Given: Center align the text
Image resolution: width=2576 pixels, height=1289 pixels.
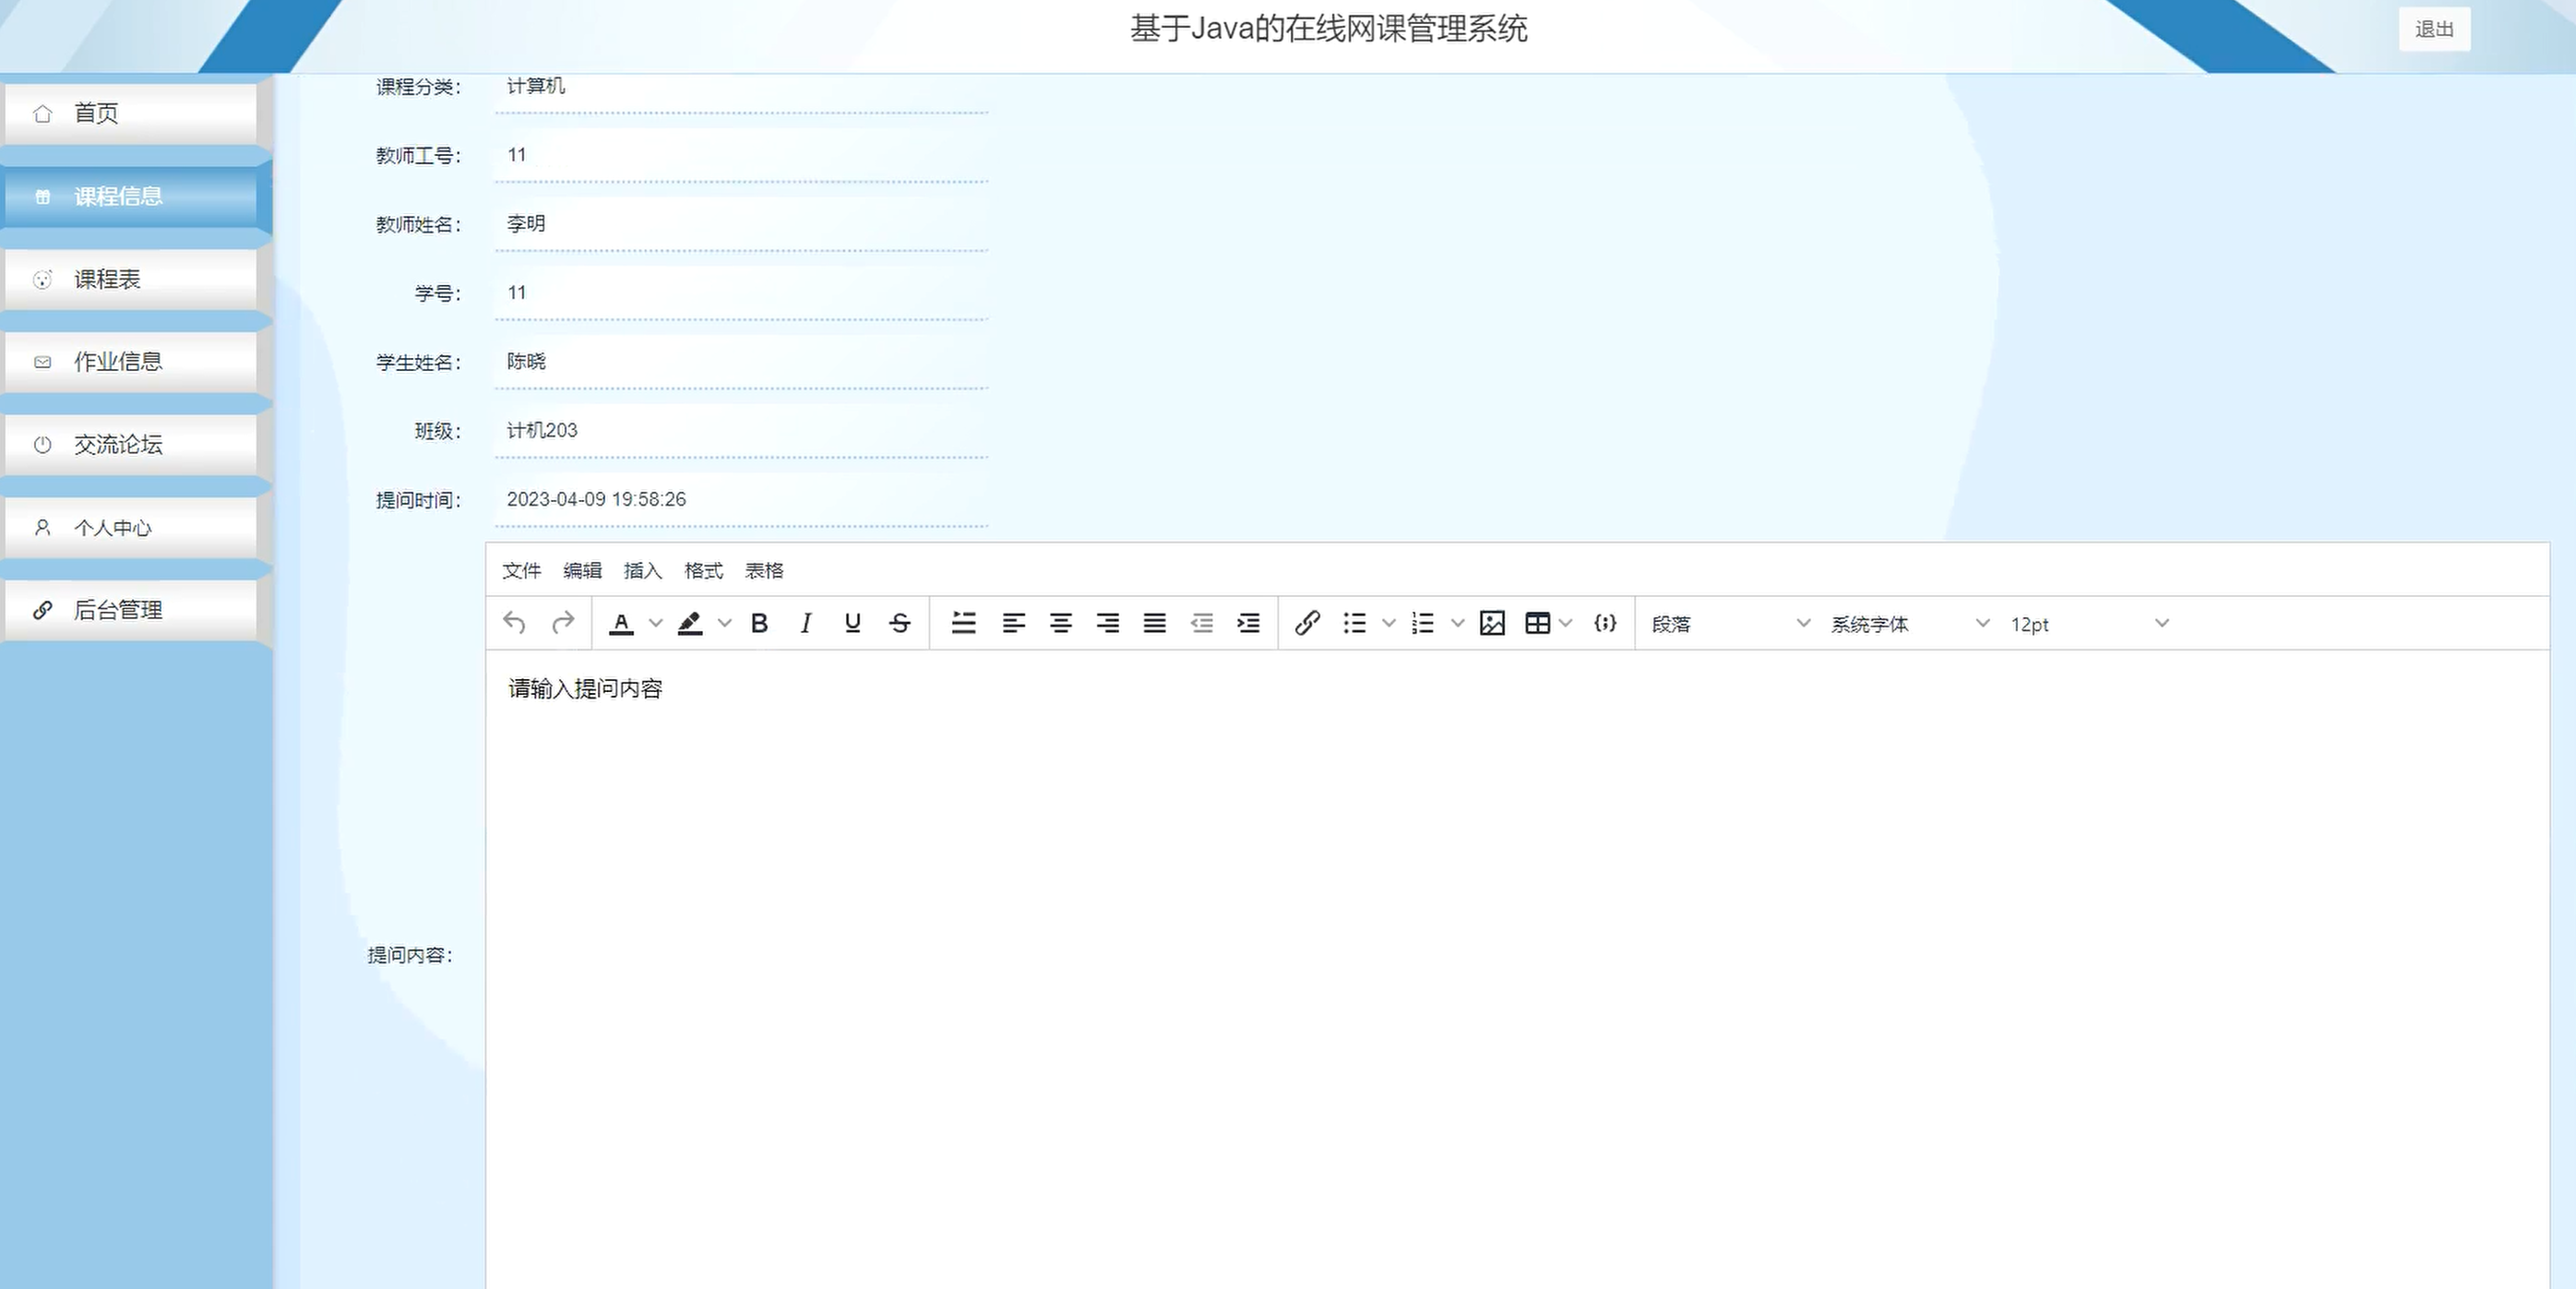Looking at the screenshot, I should 1060,623.
